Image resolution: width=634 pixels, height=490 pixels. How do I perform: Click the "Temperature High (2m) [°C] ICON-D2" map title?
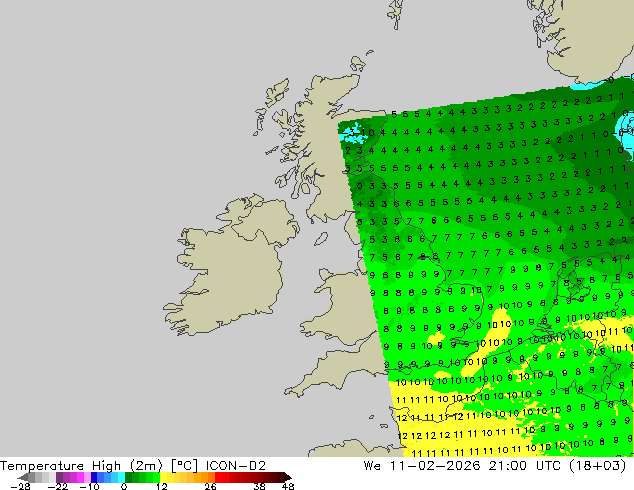(133, 466)
